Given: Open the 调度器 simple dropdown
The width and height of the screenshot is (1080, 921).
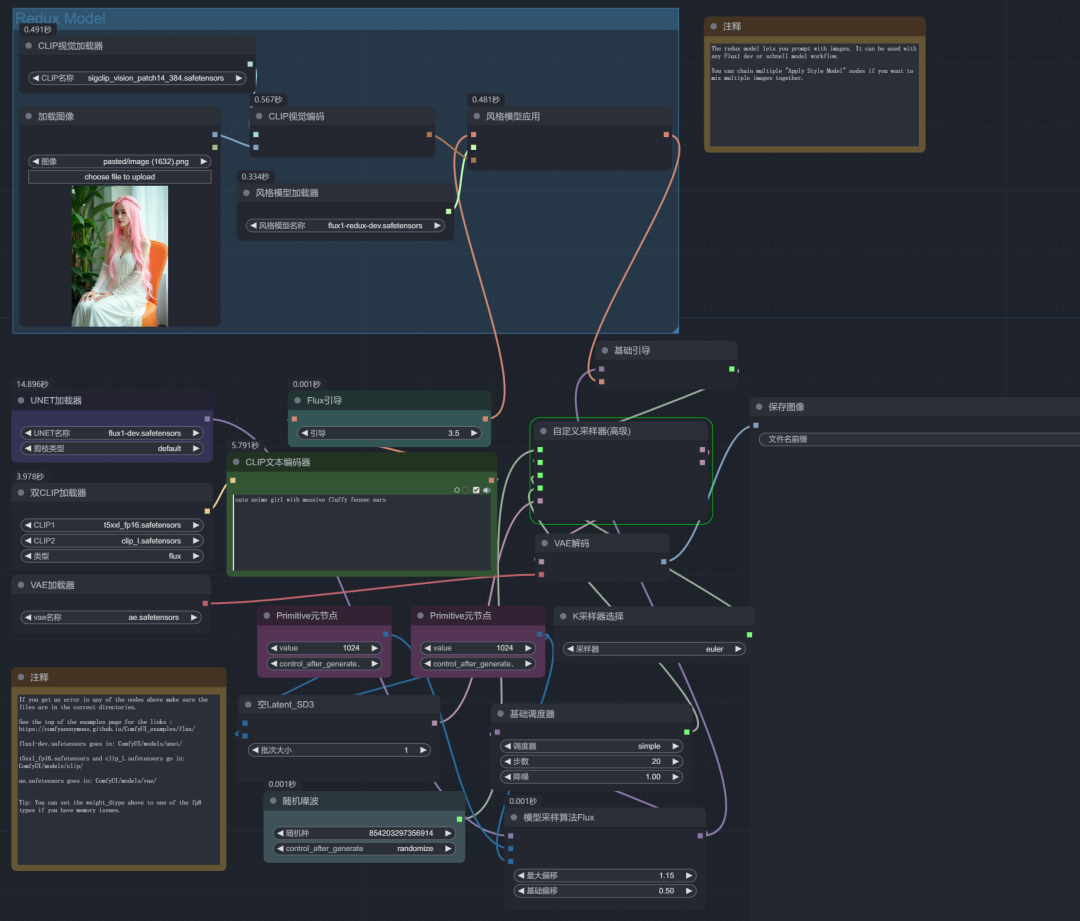Looking at the screenshot, I should pos(592,746).
